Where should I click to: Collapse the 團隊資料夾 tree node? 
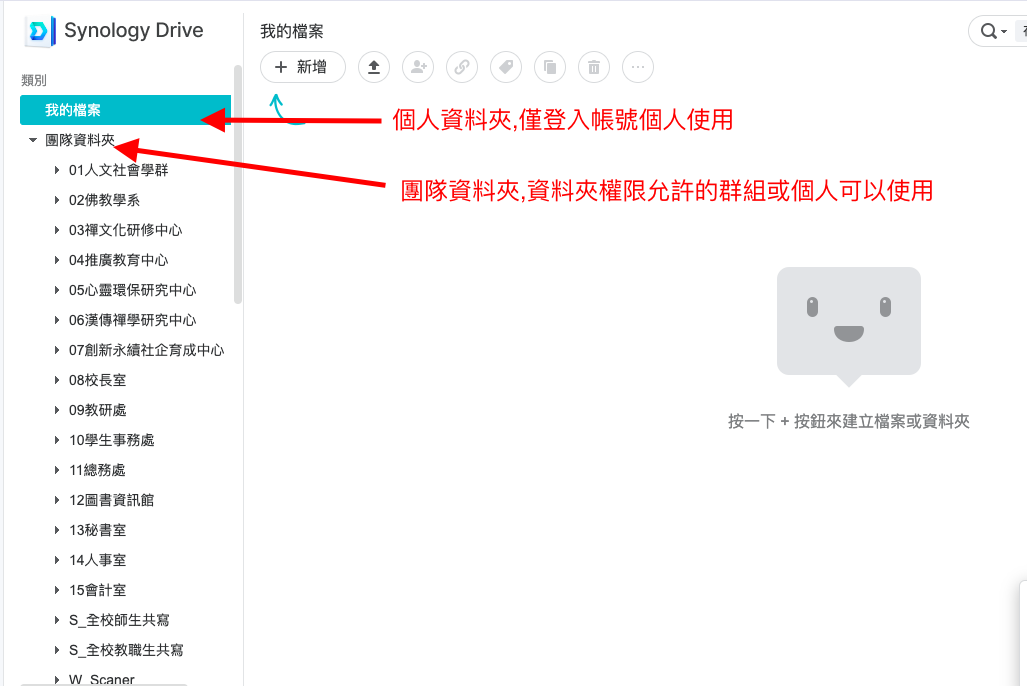coord(33,141)
